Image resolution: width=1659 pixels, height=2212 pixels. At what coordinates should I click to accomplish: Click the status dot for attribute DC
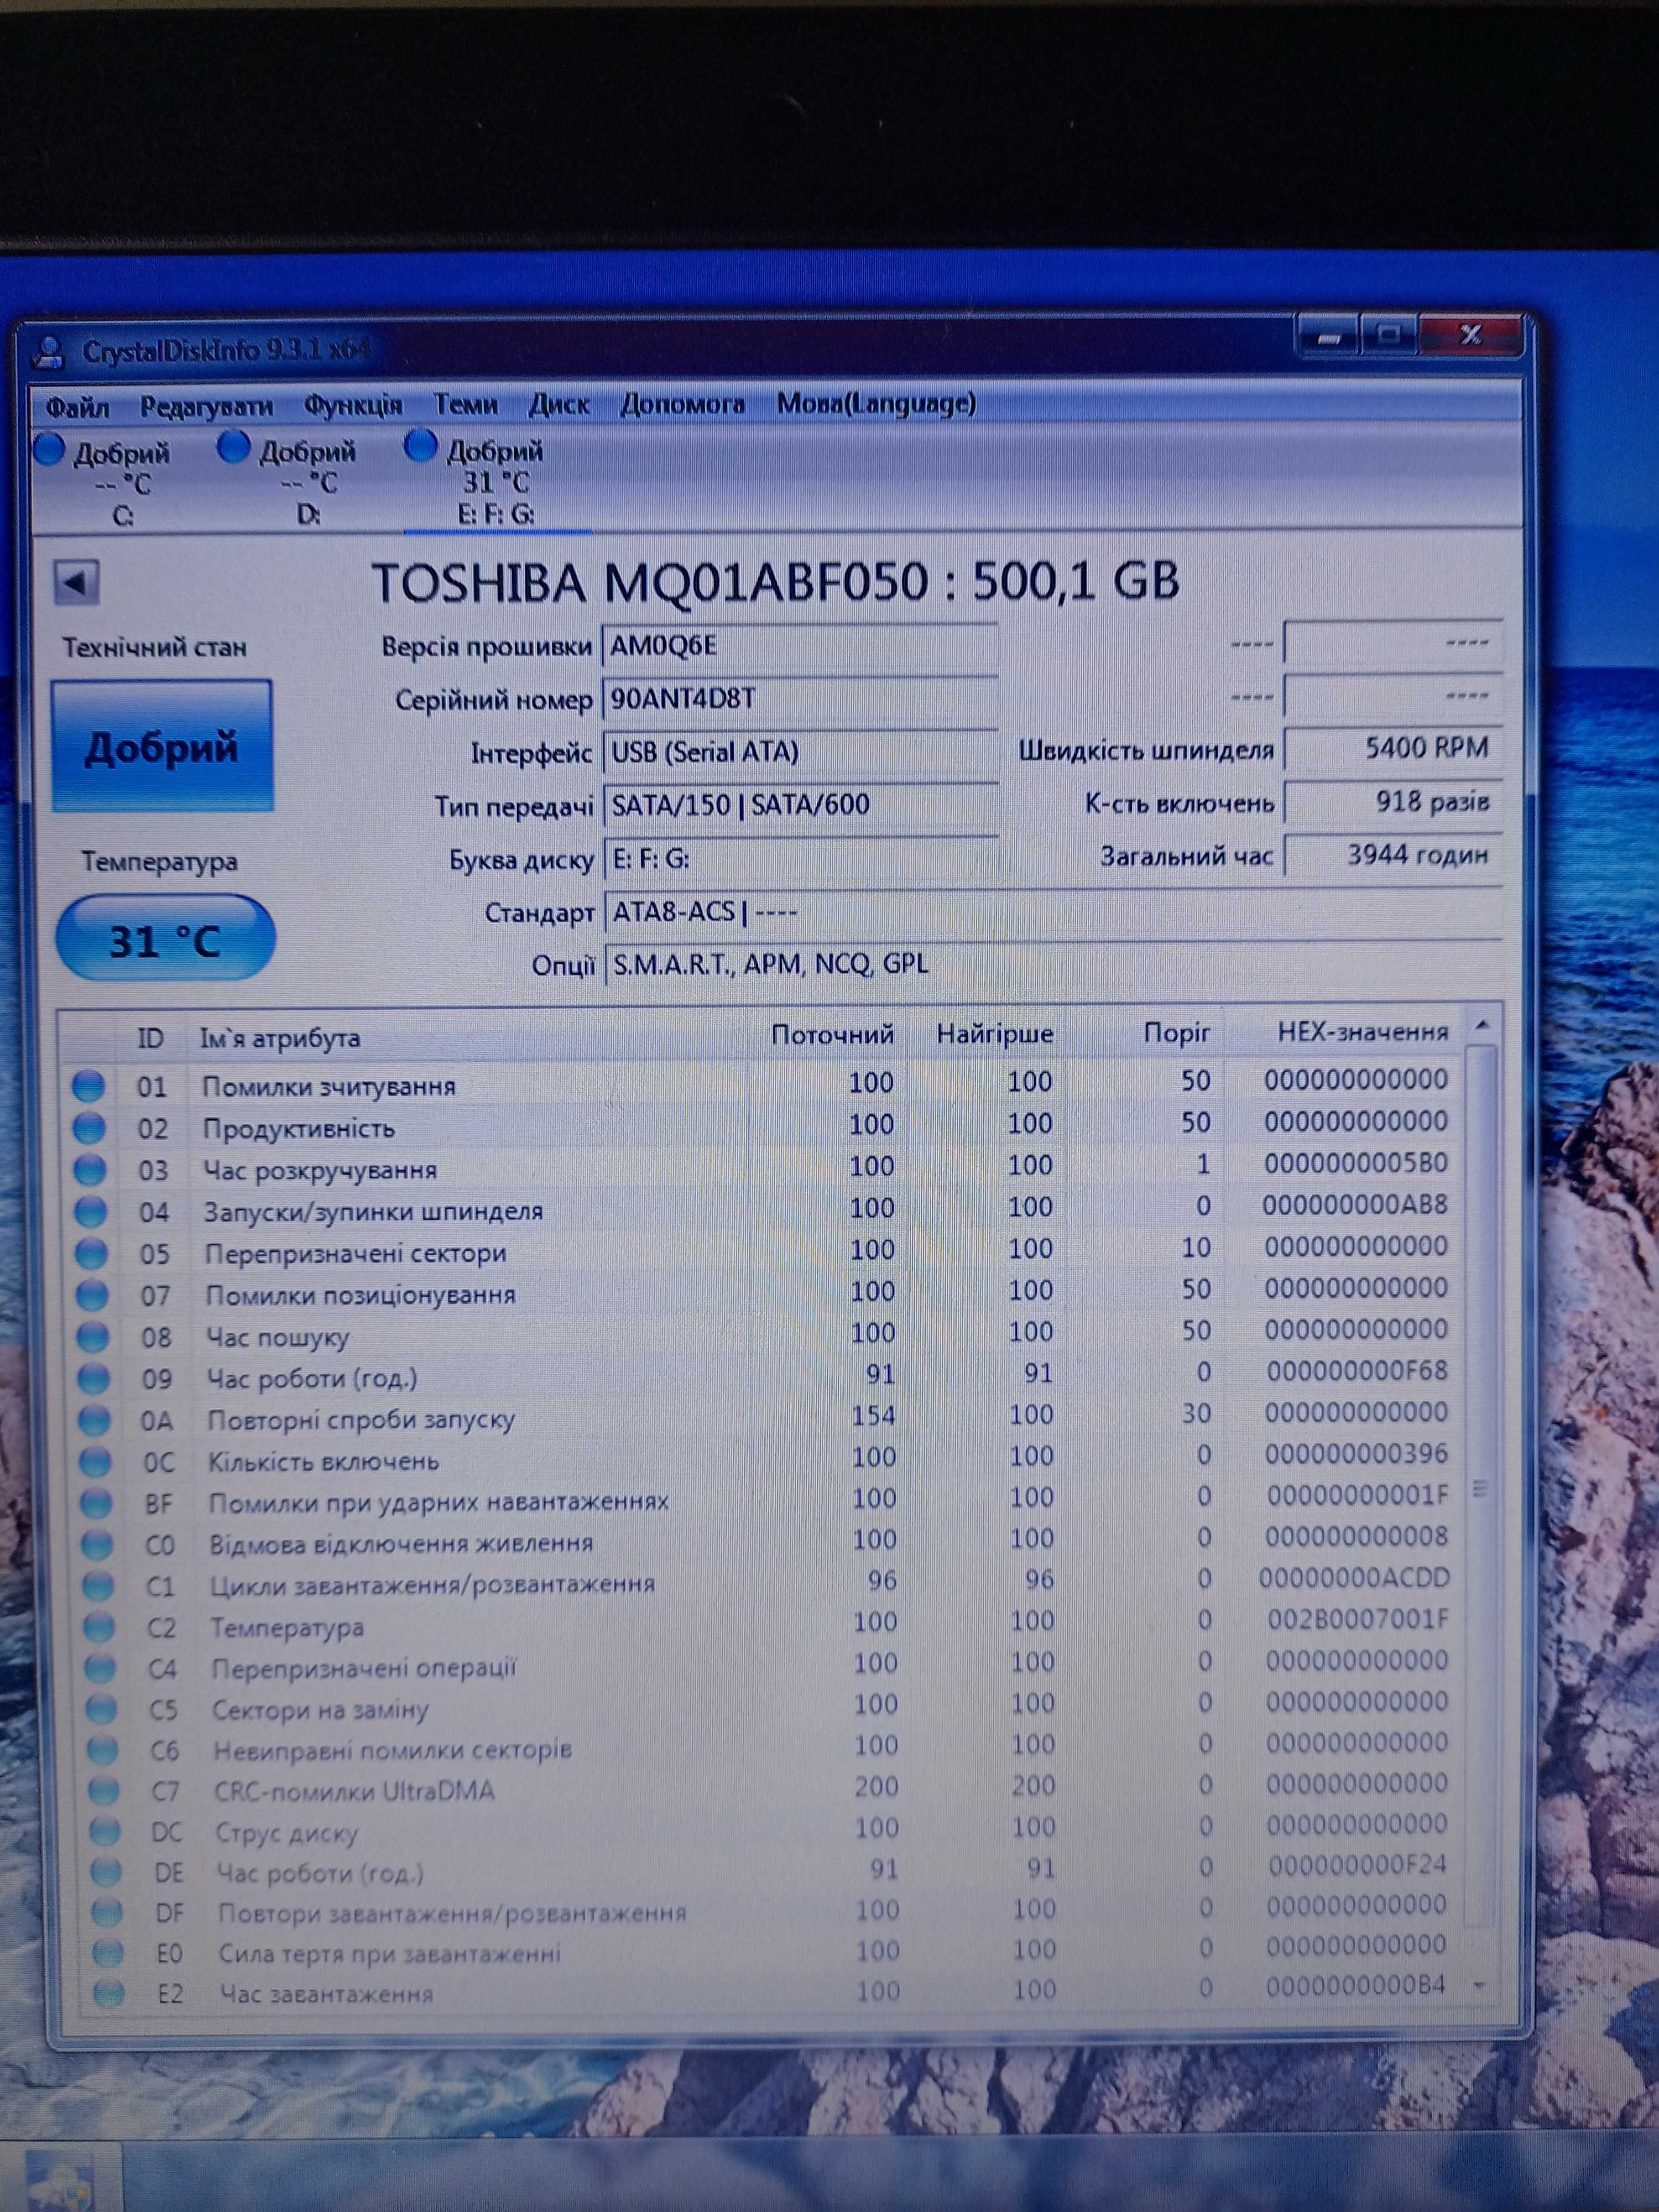(x=104, y=1831)
